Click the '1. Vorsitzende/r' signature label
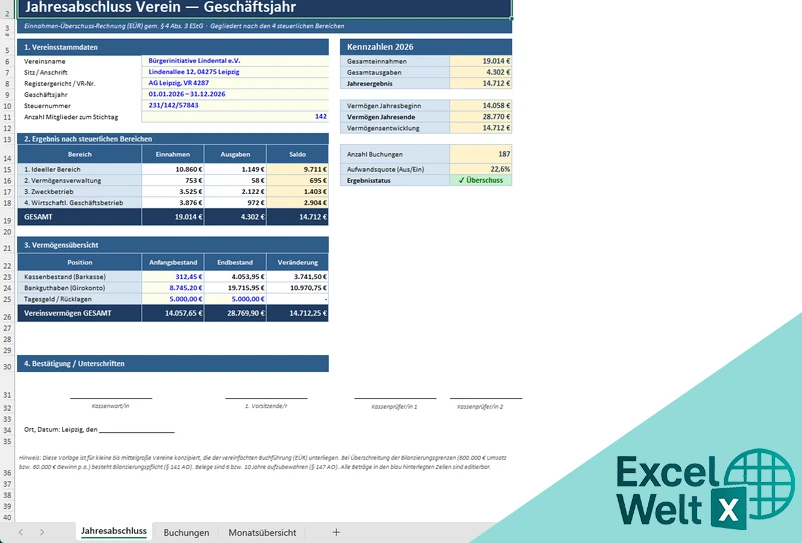Image resolution: width=802 pixels, height=543 pixels. [x=266, y=406]
